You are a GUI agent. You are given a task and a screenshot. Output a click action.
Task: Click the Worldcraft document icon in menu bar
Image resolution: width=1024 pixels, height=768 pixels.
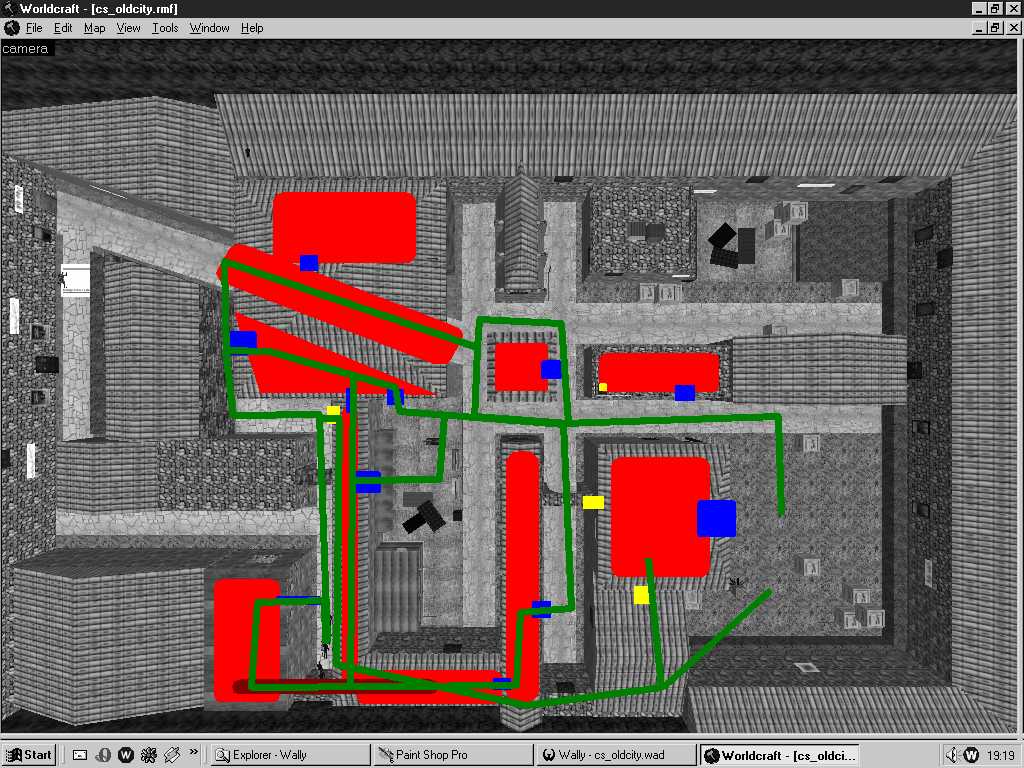(12, 28)
